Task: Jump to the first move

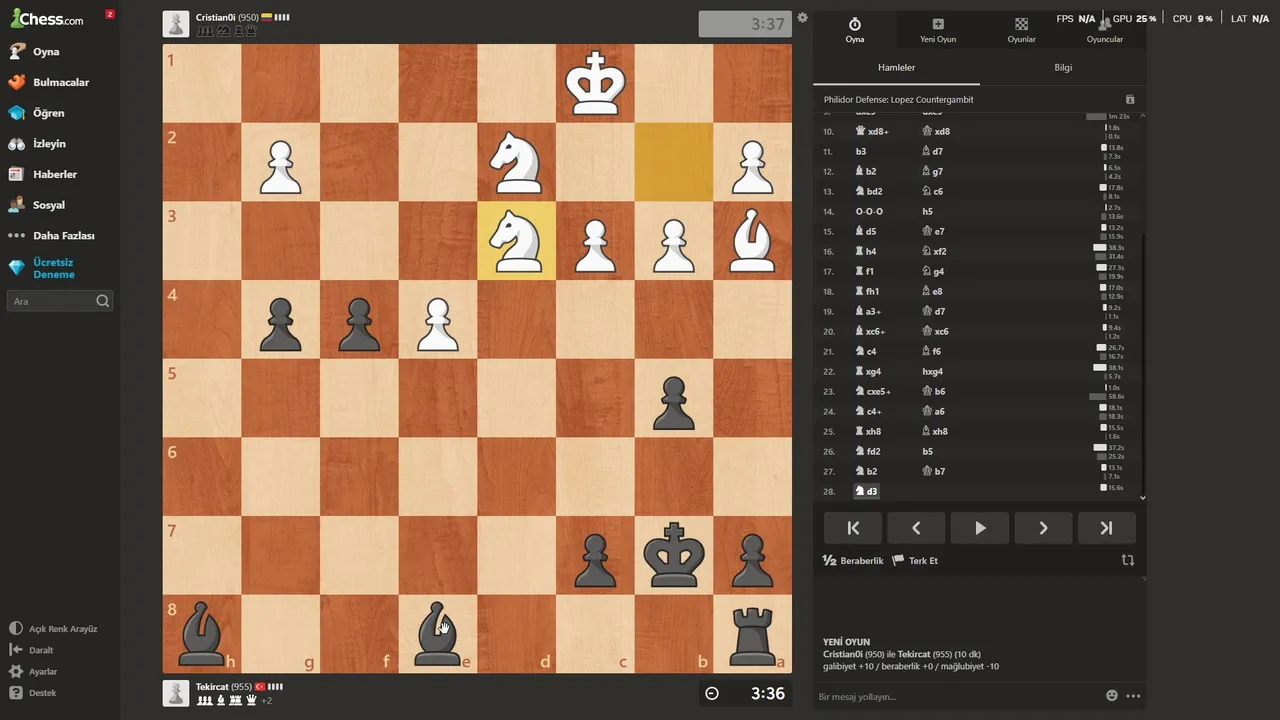Action: pyautogui.click(x=853, y=528)
